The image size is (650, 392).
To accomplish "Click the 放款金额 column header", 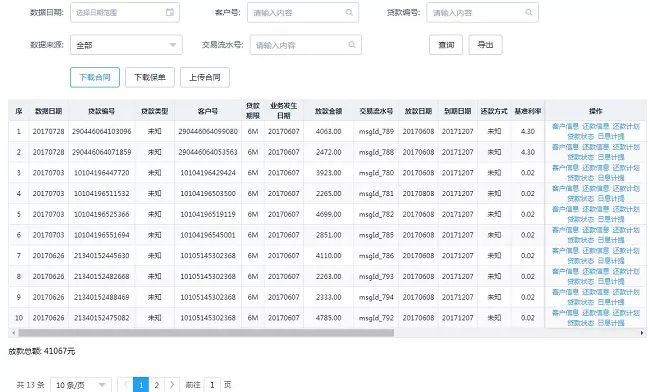I will click(x=328, y=111).
